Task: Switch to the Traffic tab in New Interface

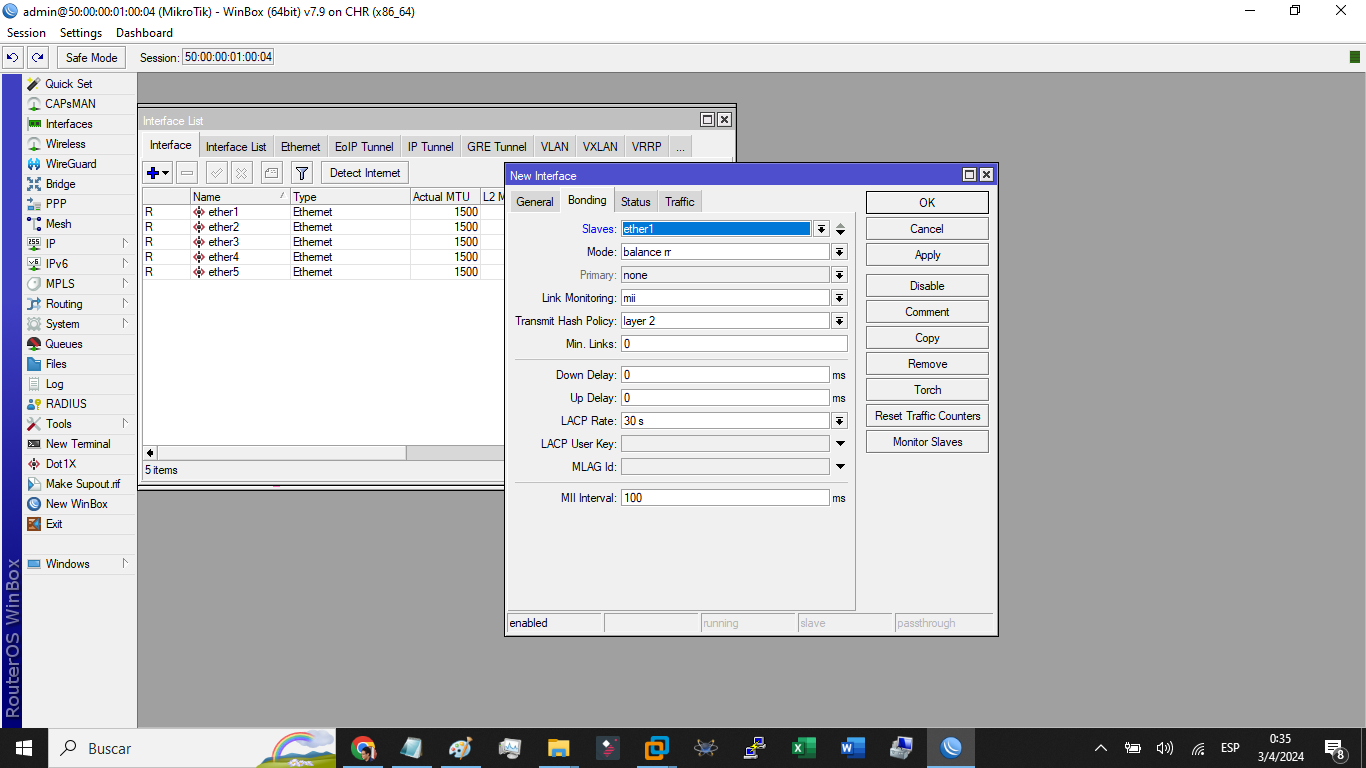Action: [680, 202]
